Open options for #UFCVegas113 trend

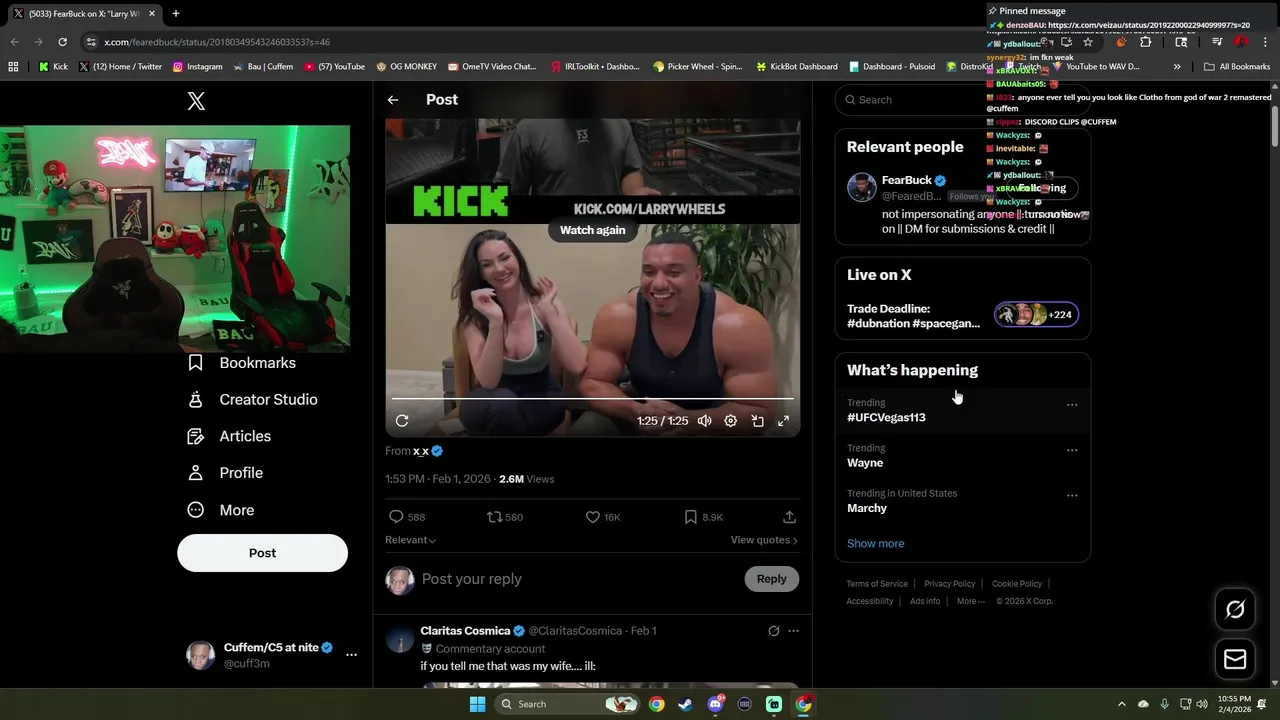pos(1072,405)
